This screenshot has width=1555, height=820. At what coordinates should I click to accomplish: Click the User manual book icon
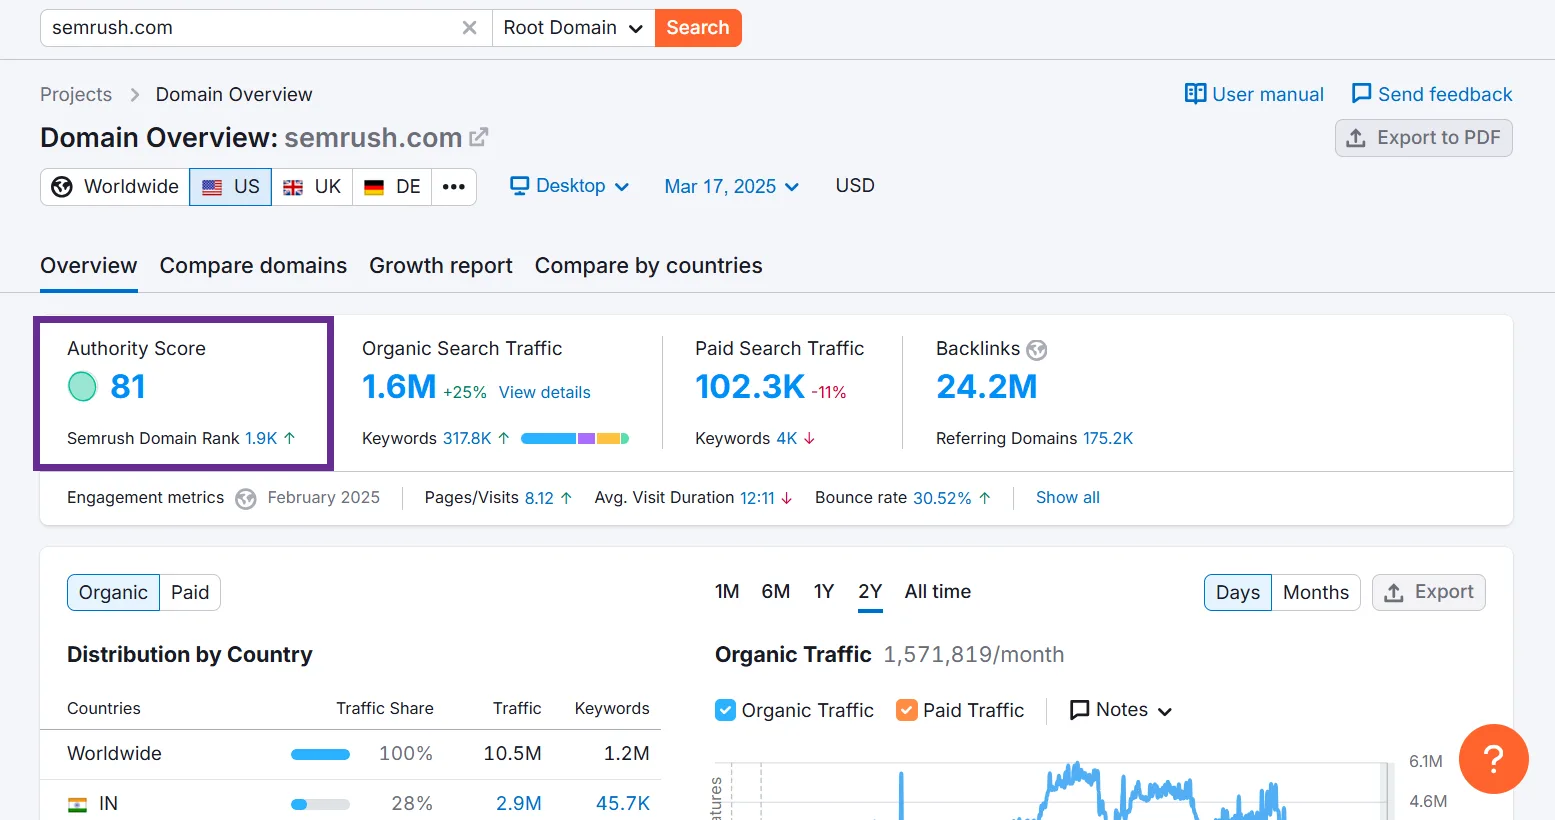(1195, 94)
